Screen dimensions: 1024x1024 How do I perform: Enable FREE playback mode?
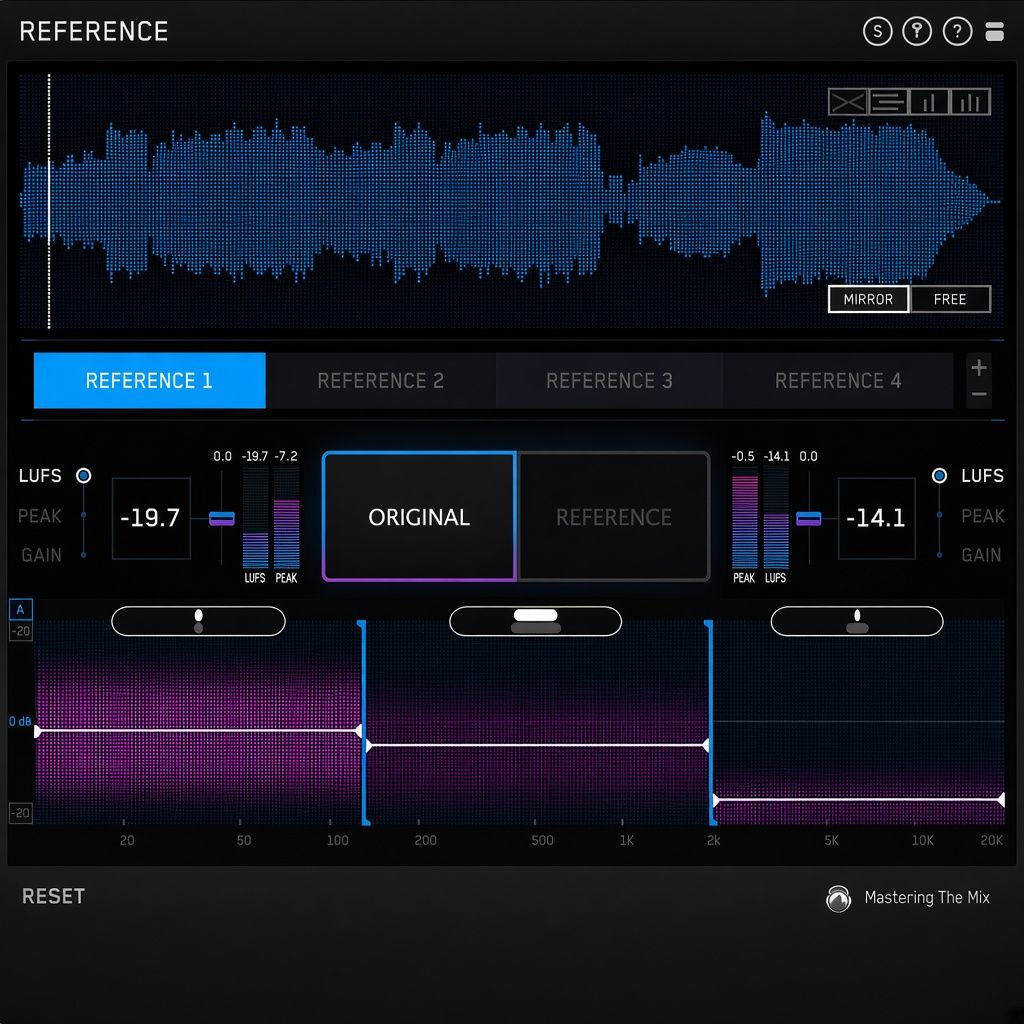pyautogui.click(x=950, y=299)
